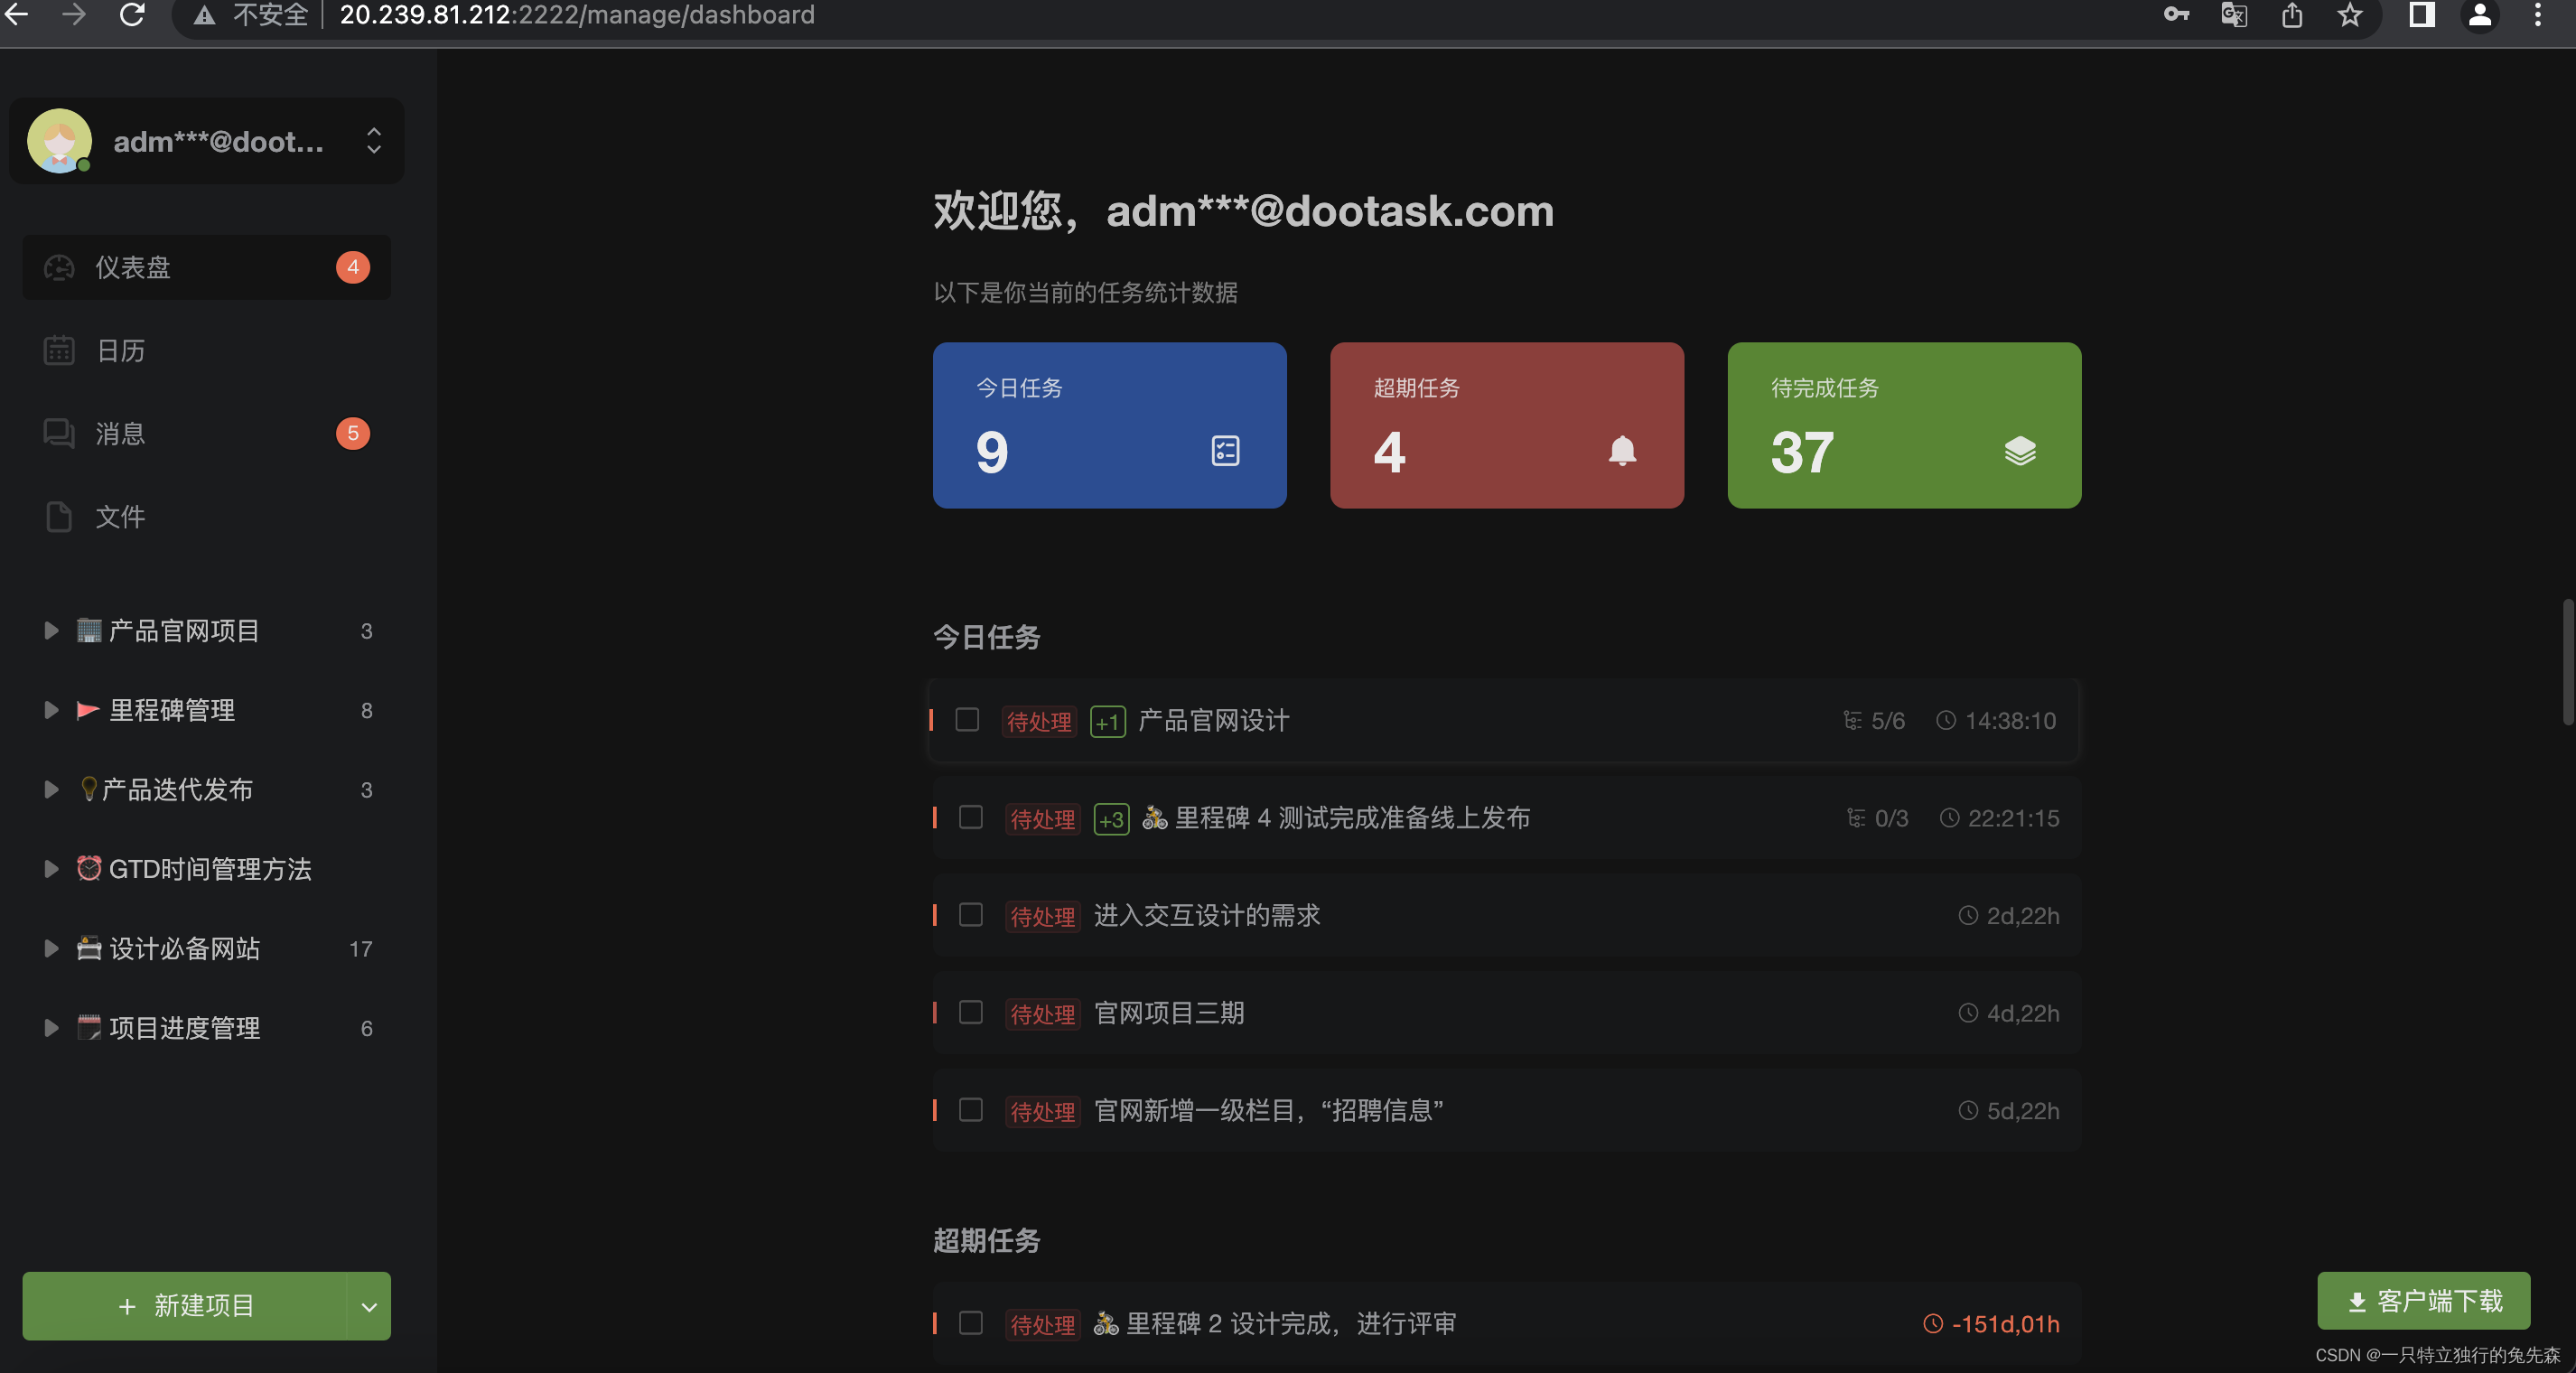Viewport: 2576px width, 1373px height.
Task: Click the share icon in the browser toolbar
Action: (x=2292, y=15)
